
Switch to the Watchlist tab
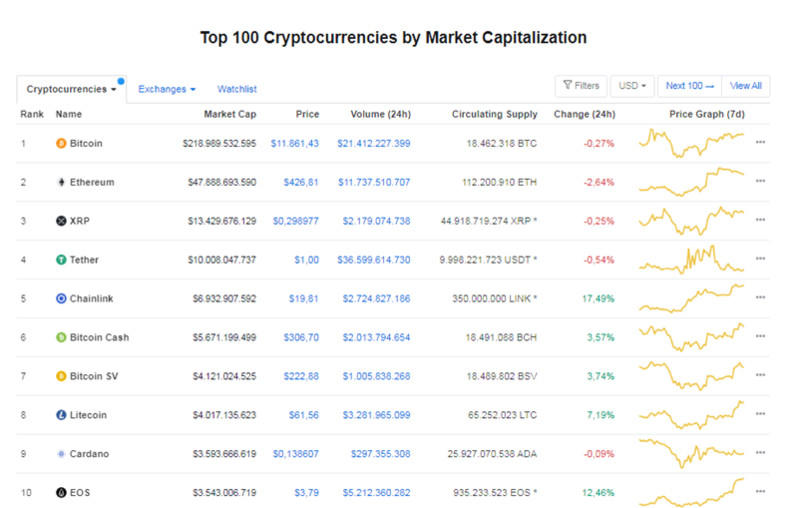coord(237,89)
